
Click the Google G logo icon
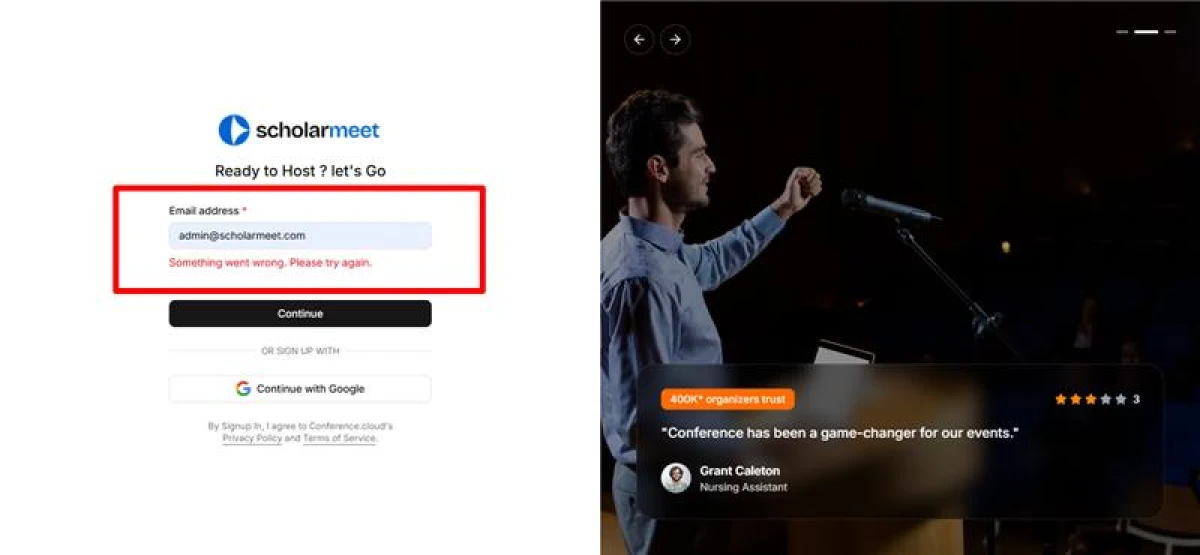[x=243, y=389]
